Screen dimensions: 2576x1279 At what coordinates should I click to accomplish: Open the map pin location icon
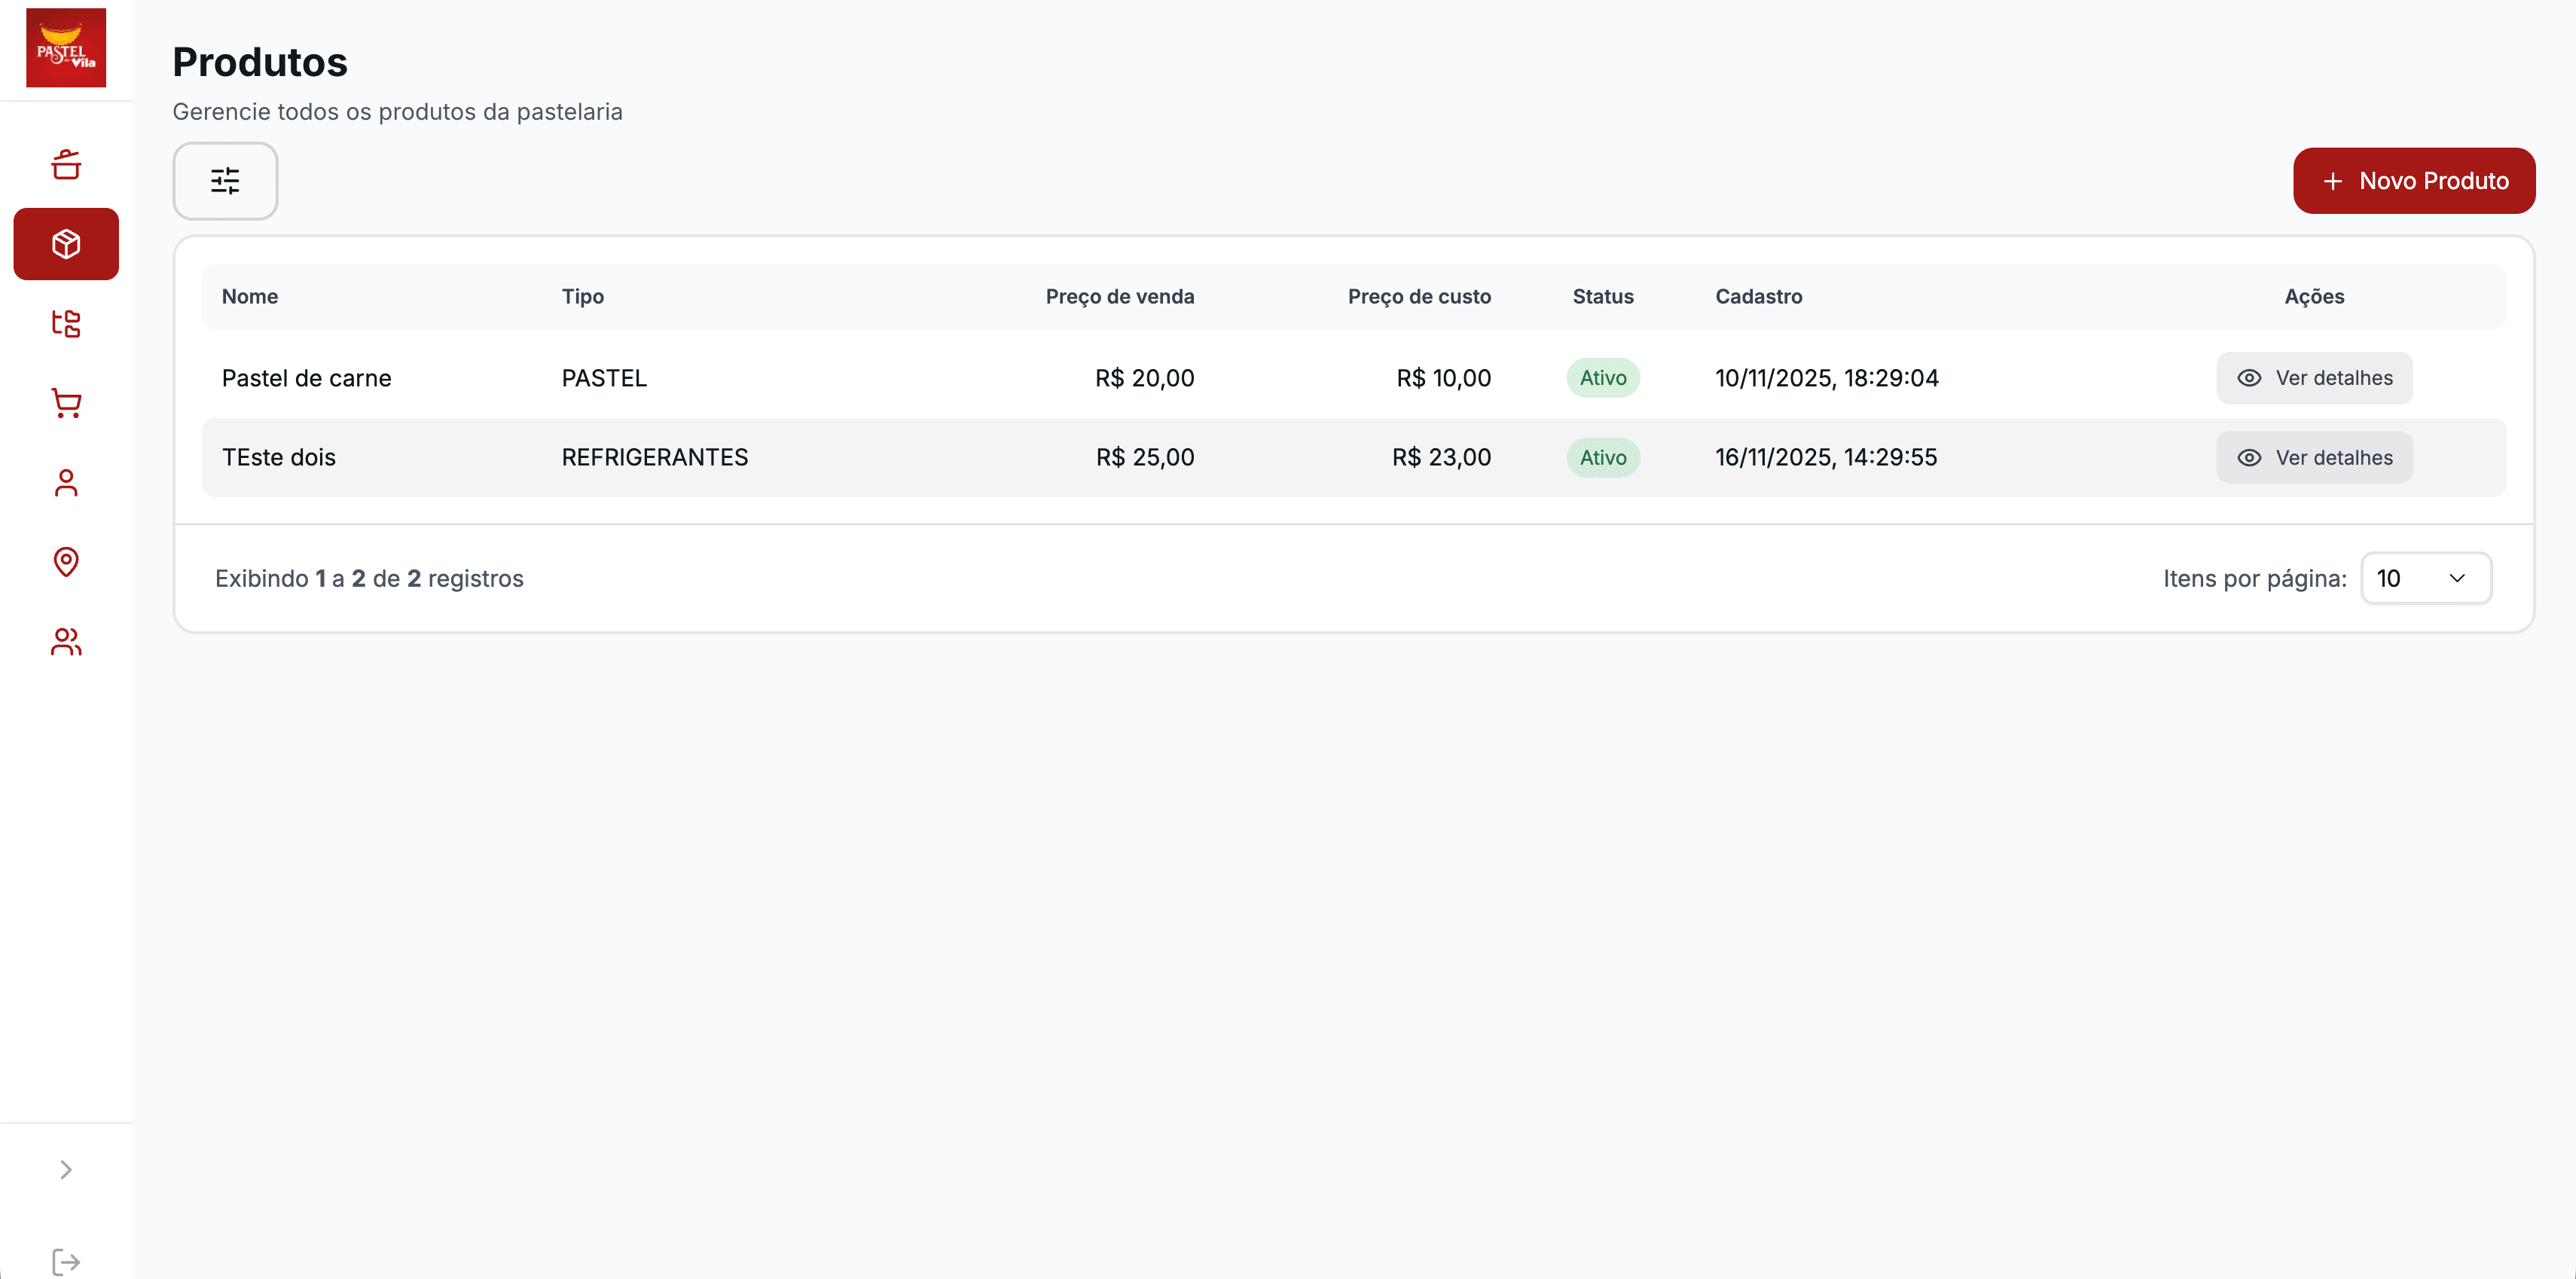tap(66, 562)
